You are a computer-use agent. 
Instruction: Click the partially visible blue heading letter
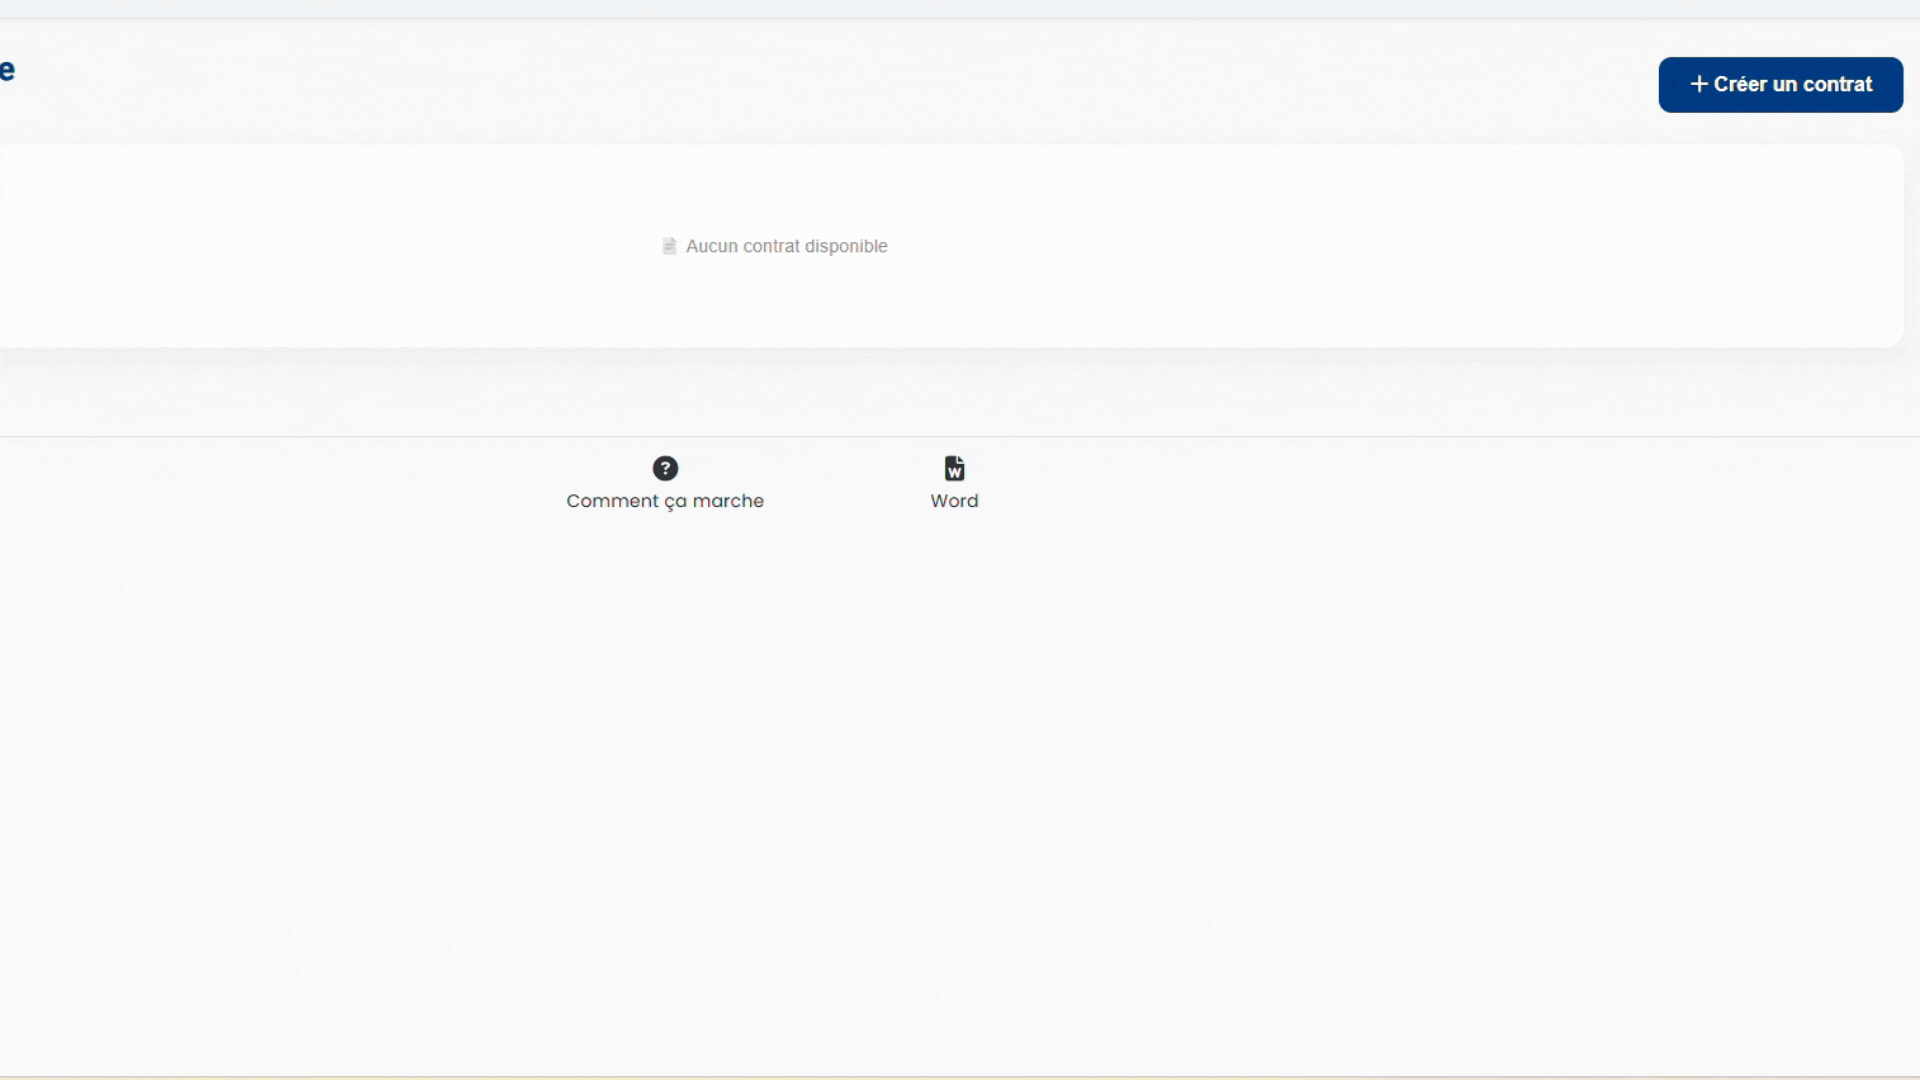pos(7,70)
